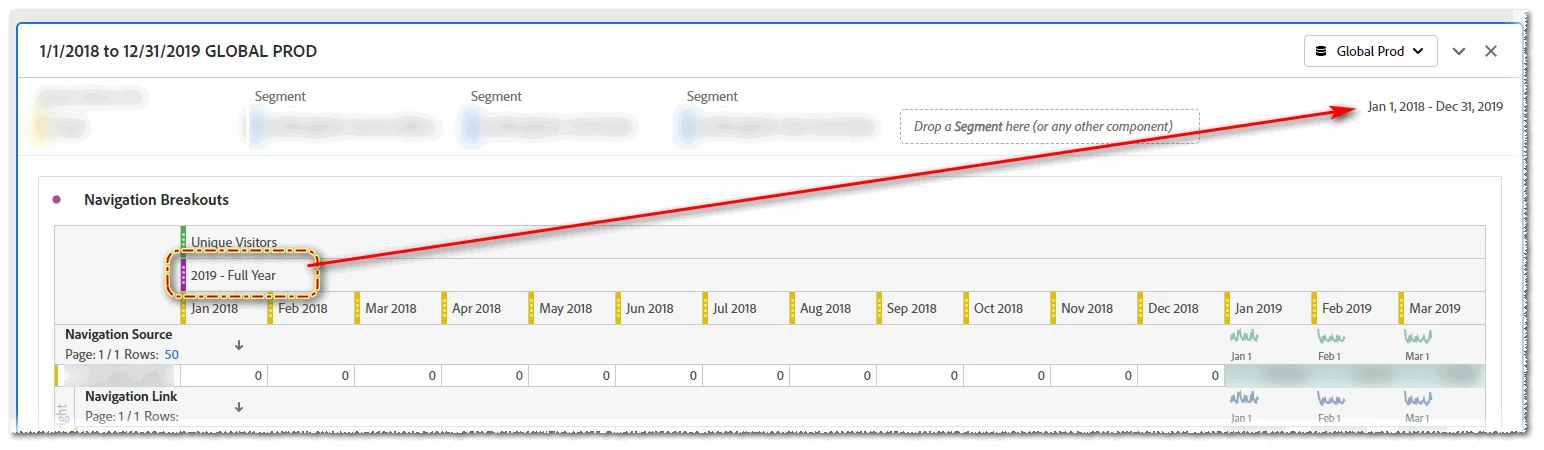Click Feb 2019 sparkline in Navigation Source row
The width and height of the screenshot is (1544, 450).
(1331, 337)
